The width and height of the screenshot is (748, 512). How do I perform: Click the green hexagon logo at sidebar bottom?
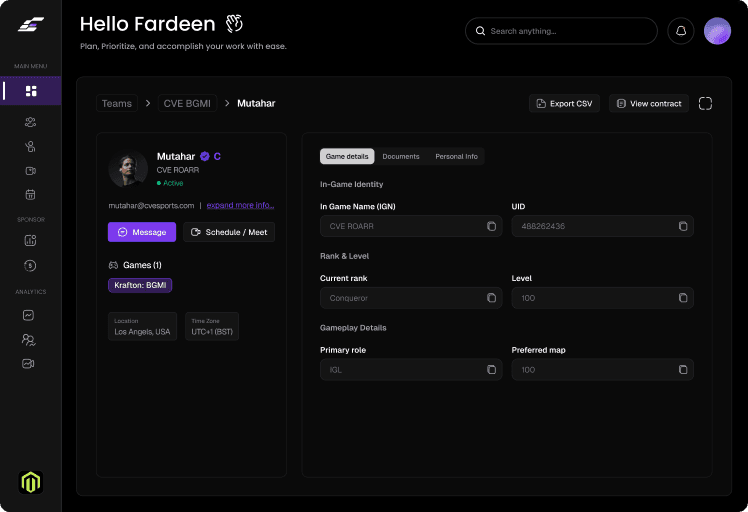point(31,482)
